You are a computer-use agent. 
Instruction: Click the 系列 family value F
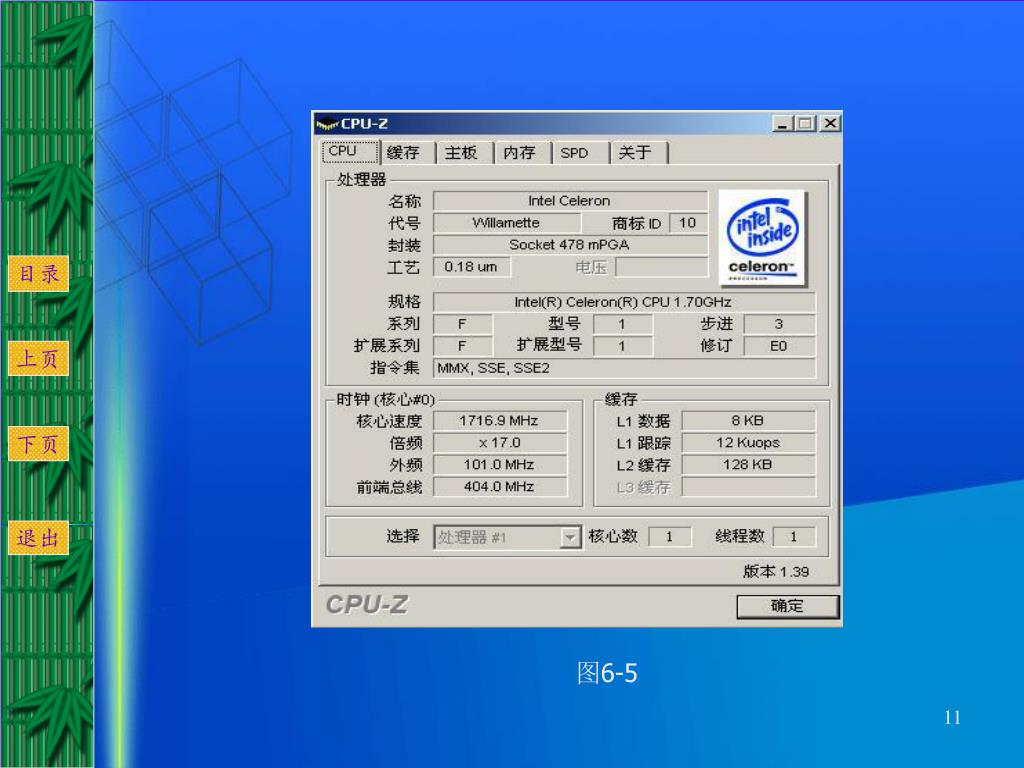(x=462, y=324)
